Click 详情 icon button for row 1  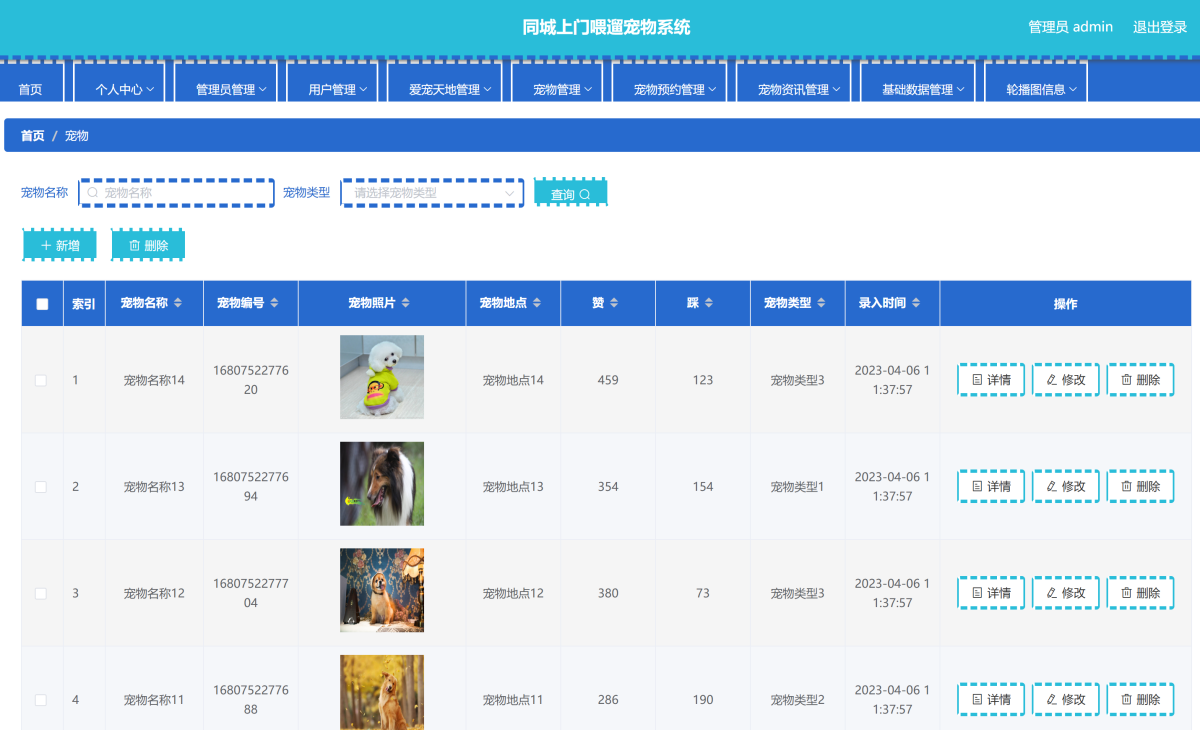(x=991, y=380)
